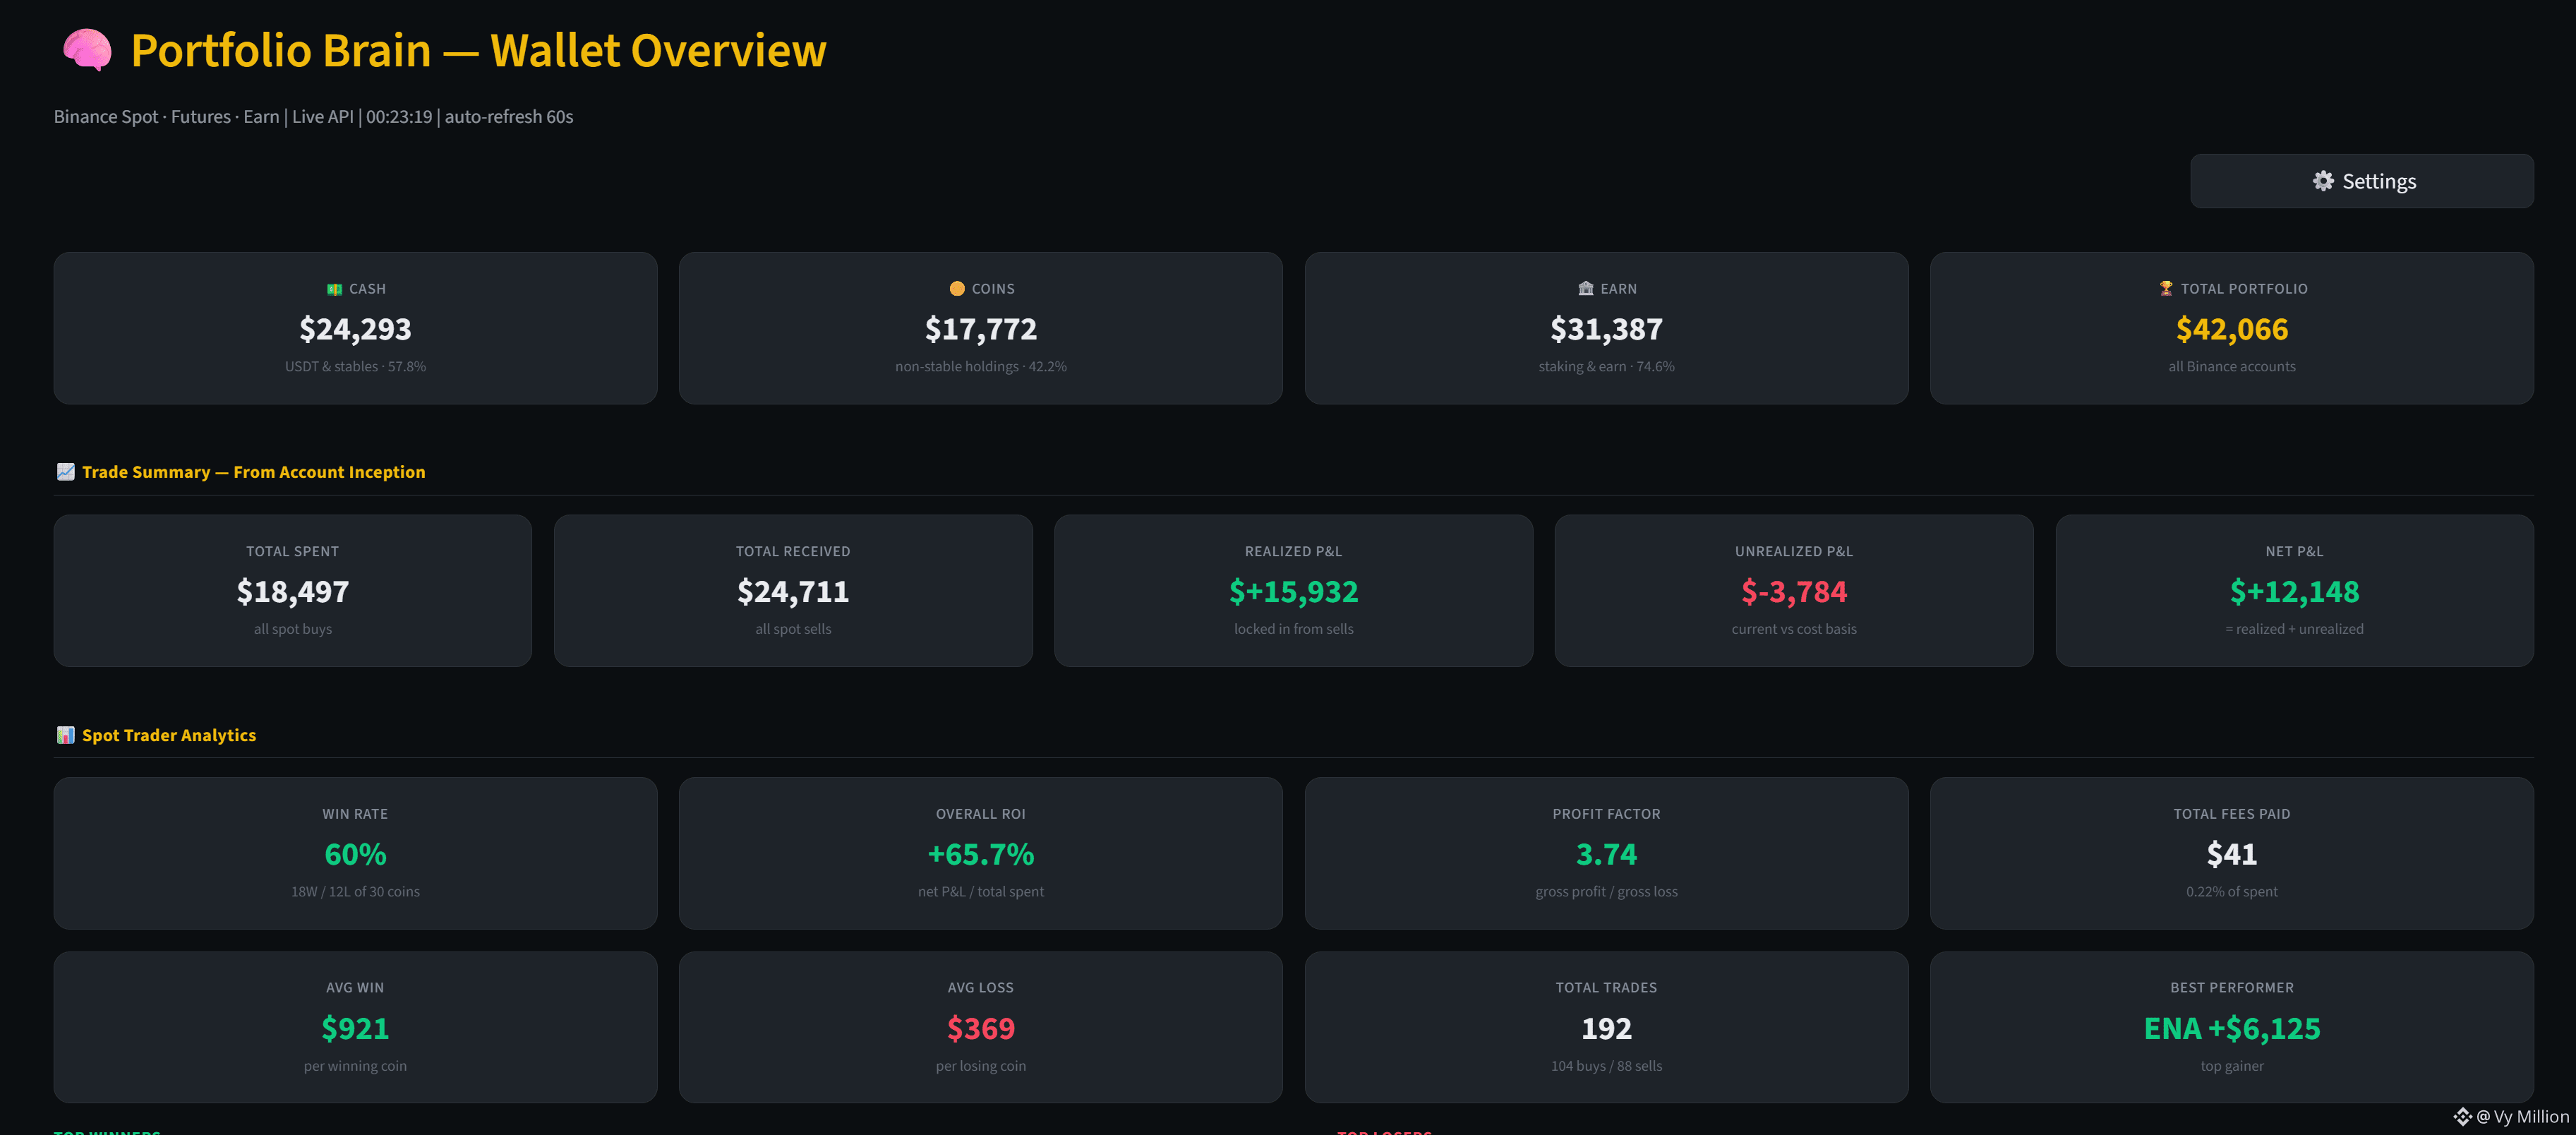The height and width of the screenshot is (1135, 2576).
Task: Click the orange coin icon
Action: tap(956, 289)
